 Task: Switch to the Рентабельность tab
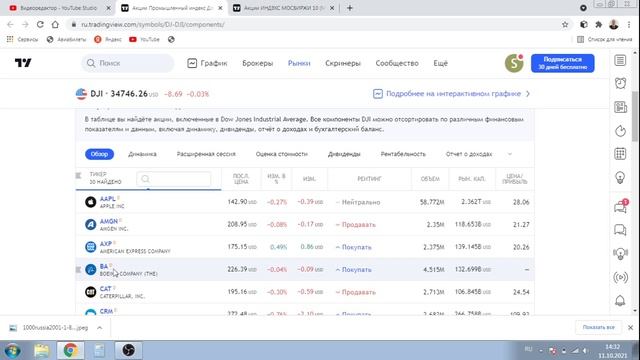[x=403, y=154]
